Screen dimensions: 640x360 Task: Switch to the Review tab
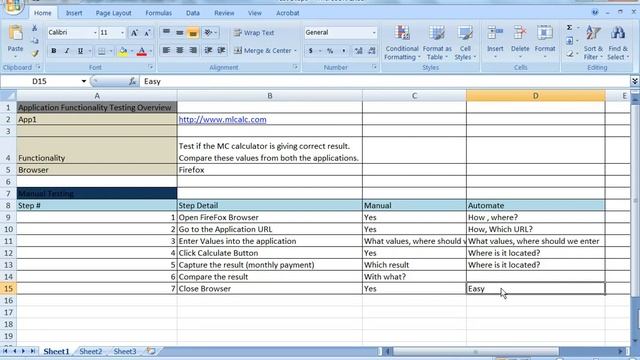point(224,13)
